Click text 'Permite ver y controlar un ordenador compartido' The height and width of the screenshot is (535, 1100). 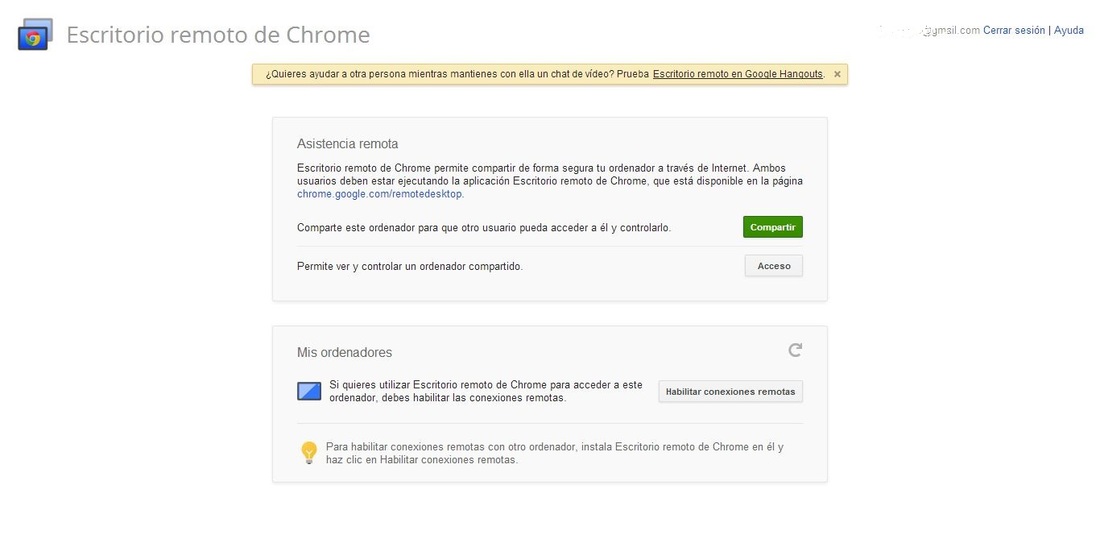[x=410, y=266]
